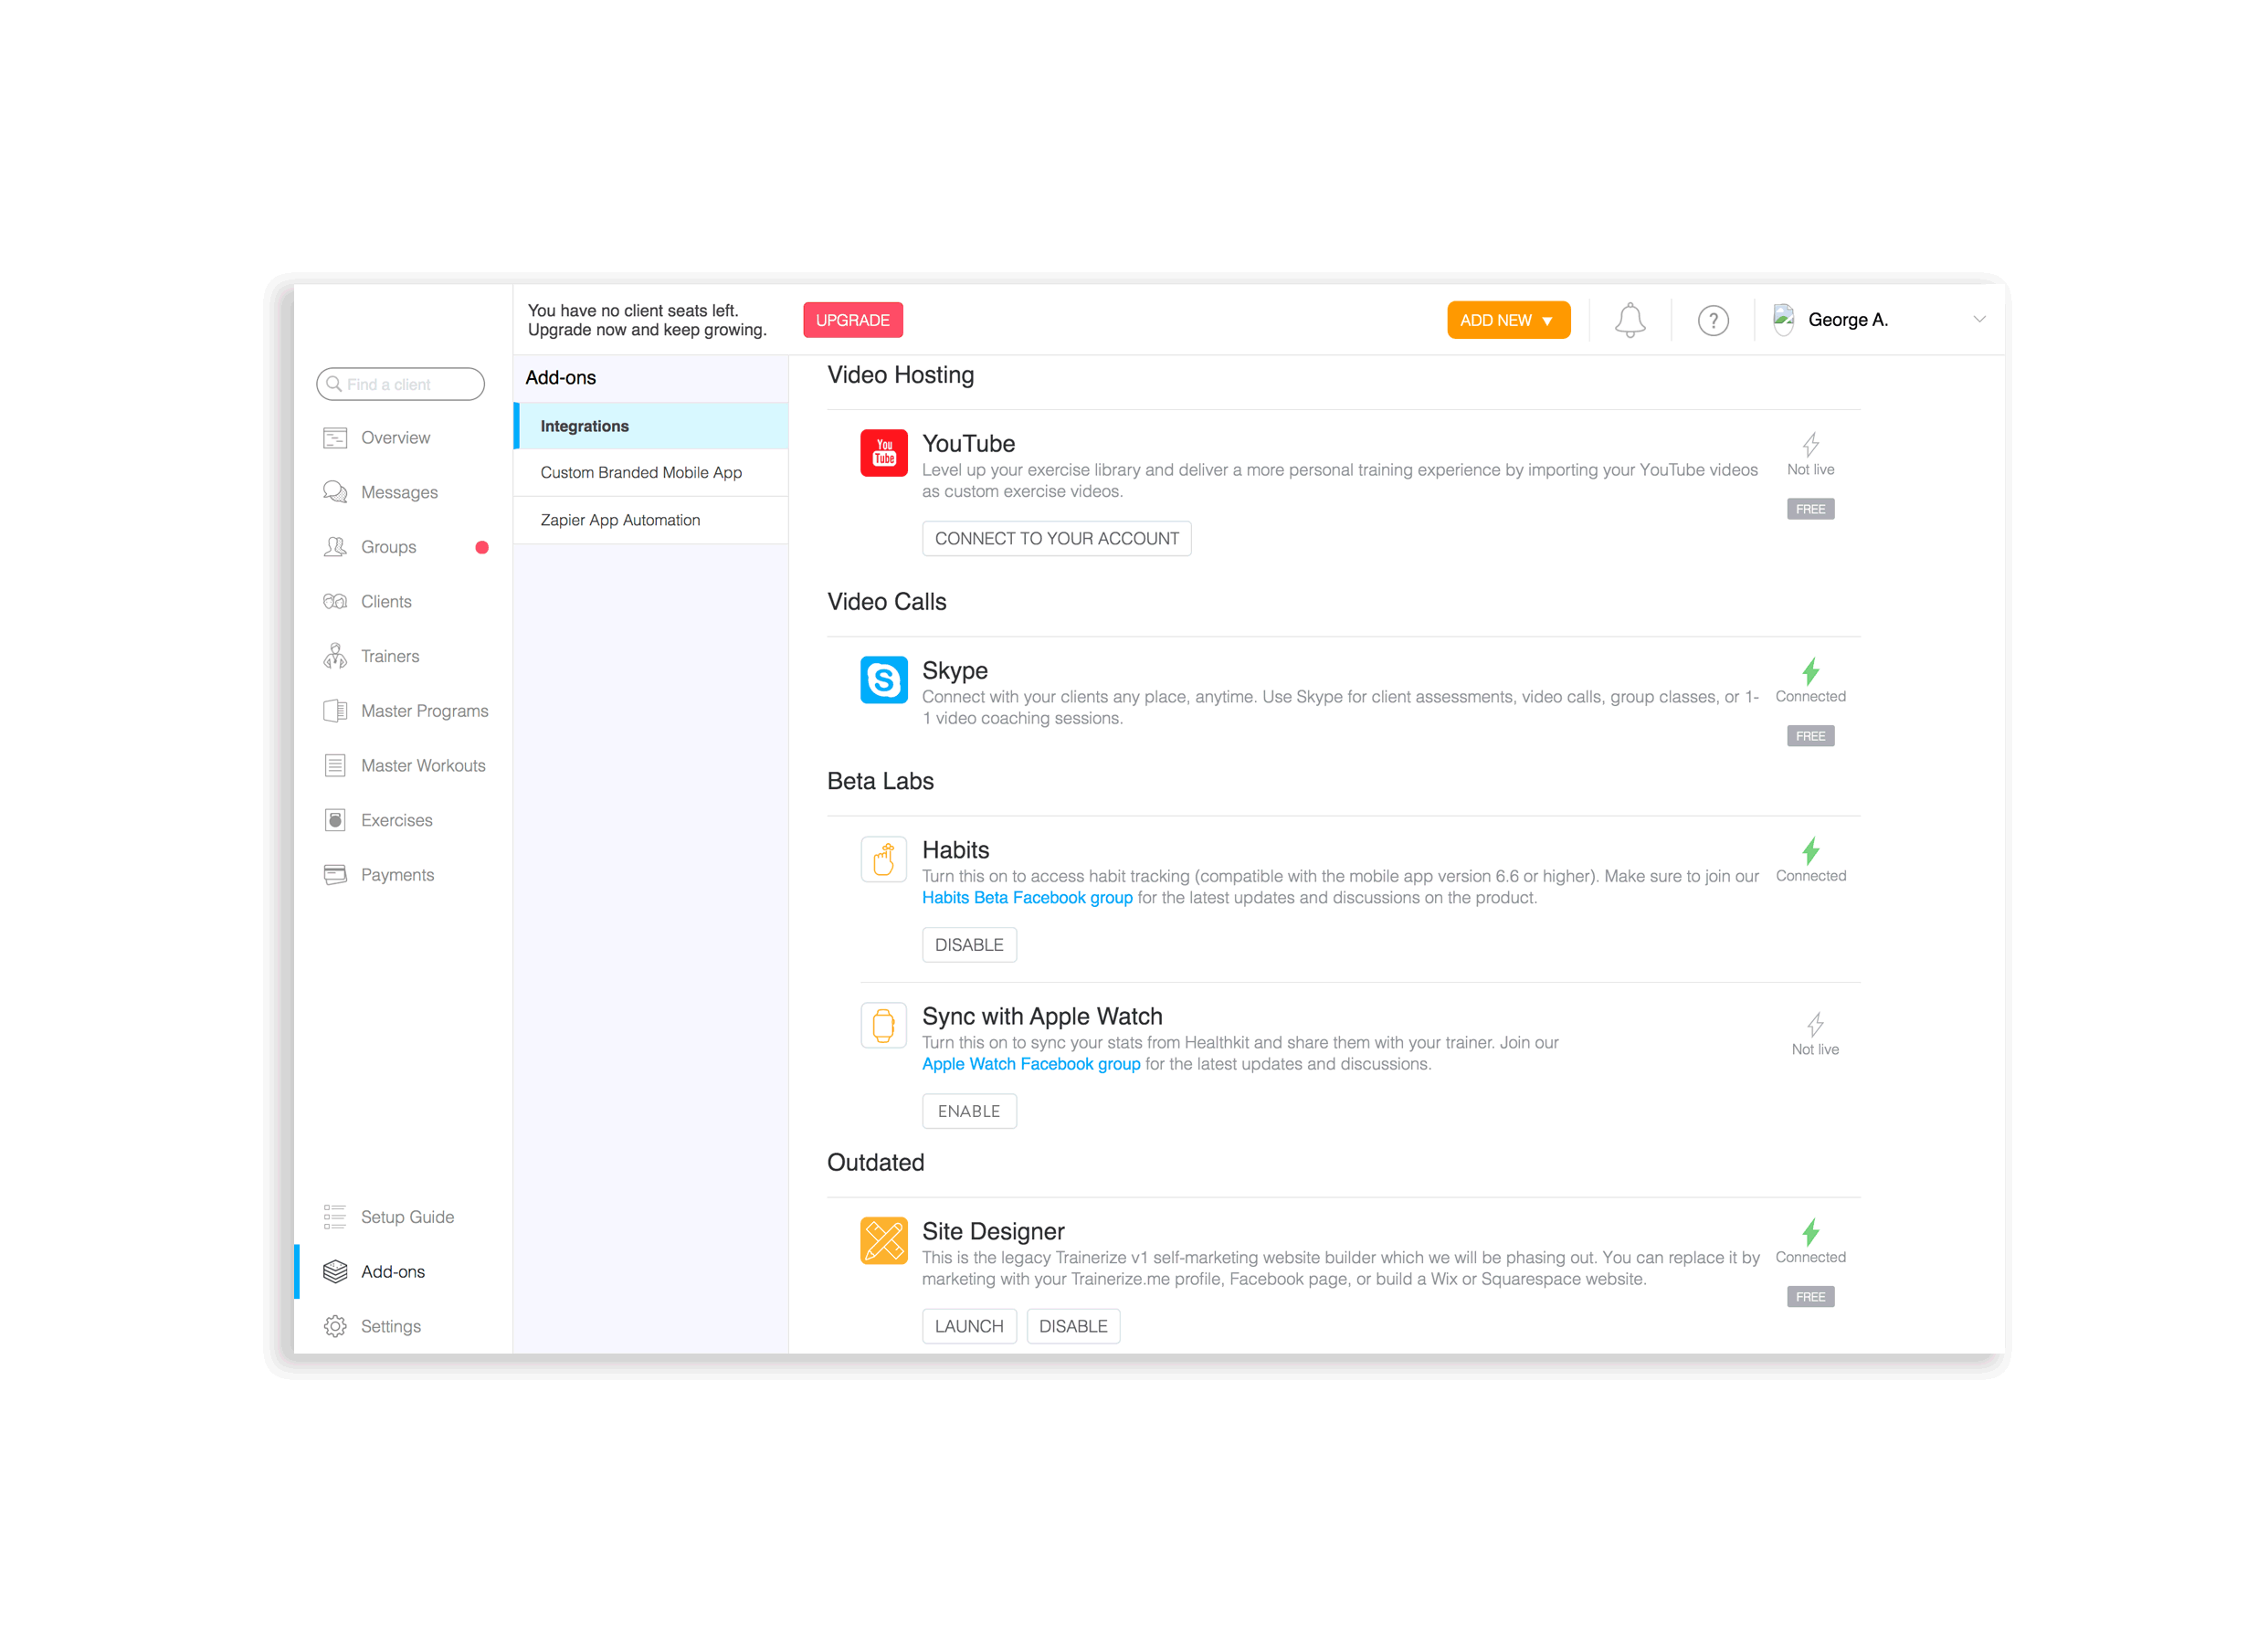Screen dimensions: 2268x1644
Task: Click CONNECT TO YOUR ACCOUNT for YouTube
Action: point(1056,538)
